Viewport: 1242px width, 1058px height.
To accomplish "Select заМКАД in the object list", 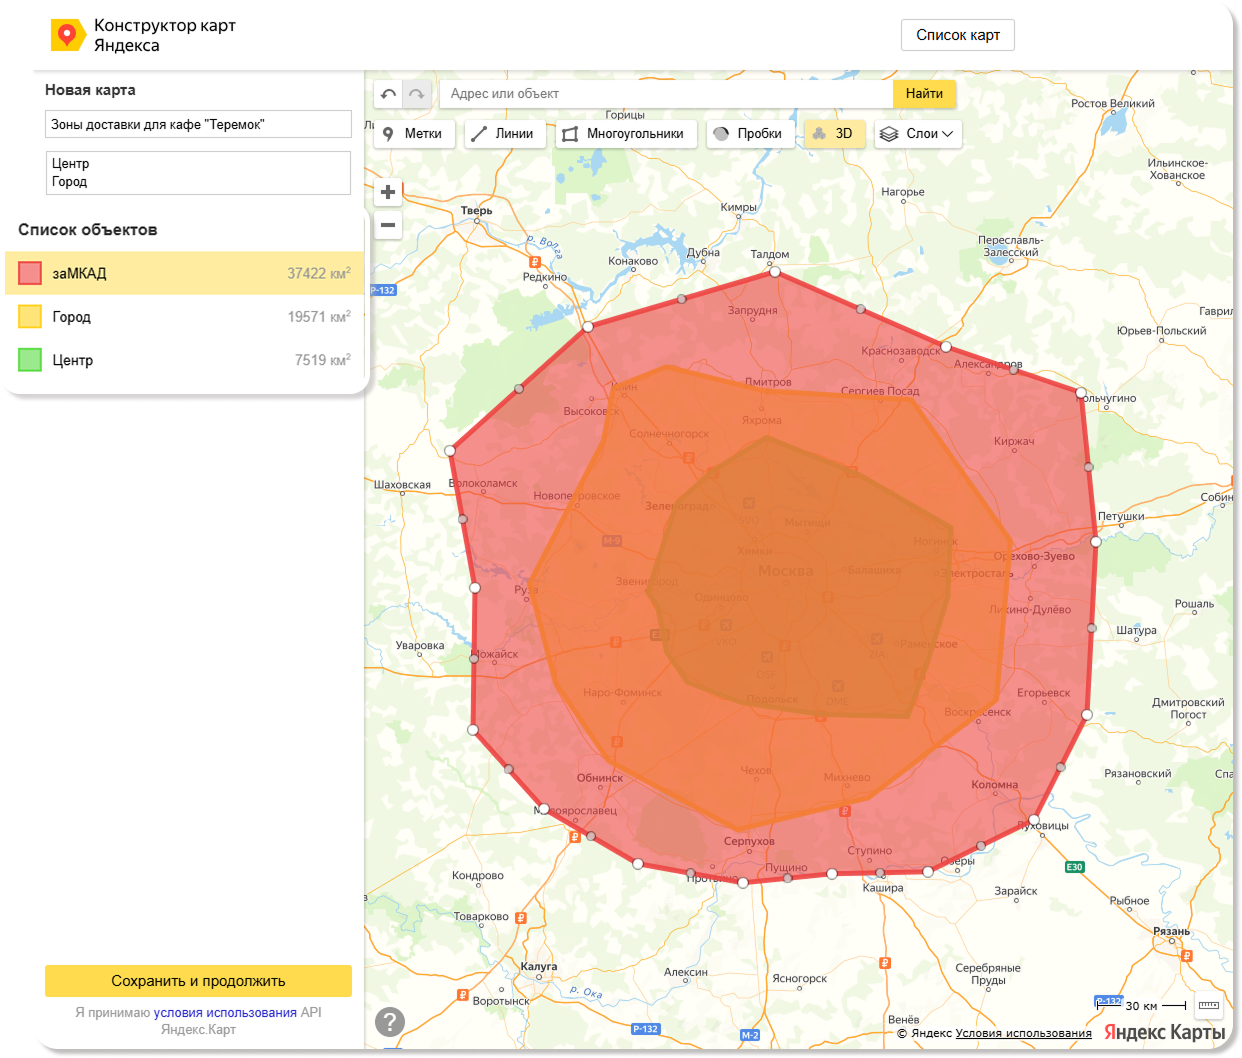I will point(186,273).
